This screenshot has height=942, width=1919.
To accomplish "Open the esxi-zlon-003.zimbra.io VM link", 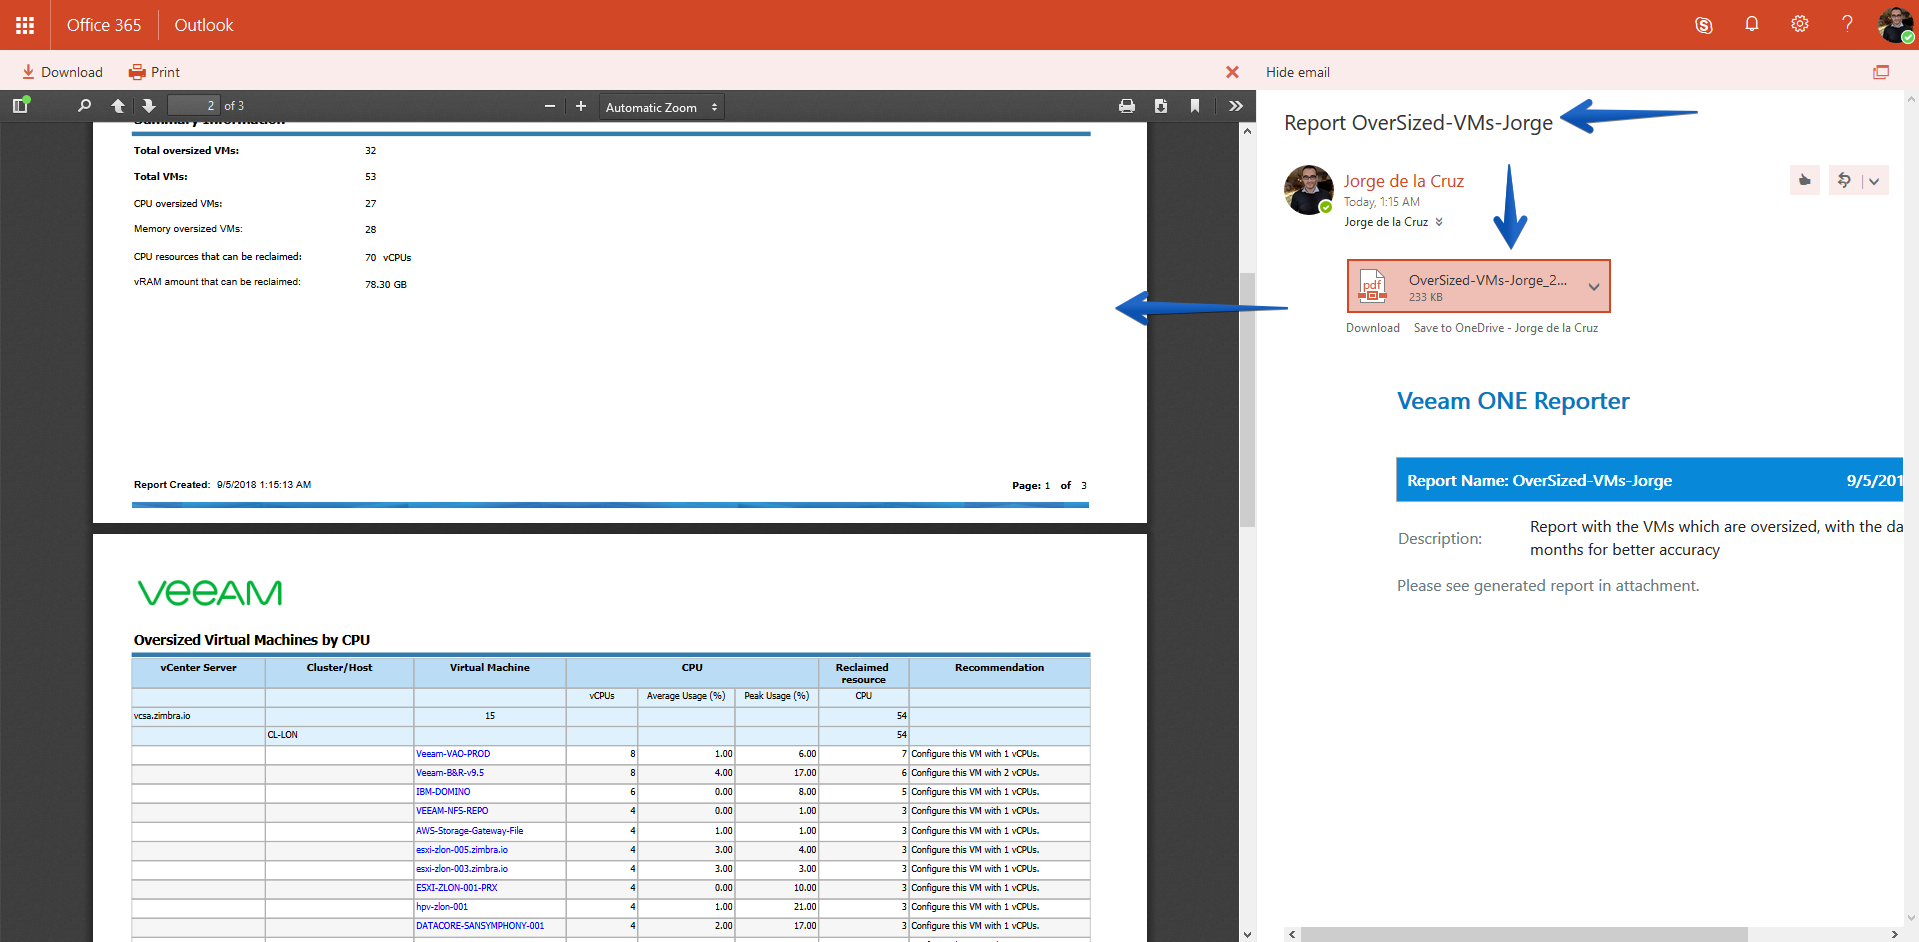I will tap(462, 869).
